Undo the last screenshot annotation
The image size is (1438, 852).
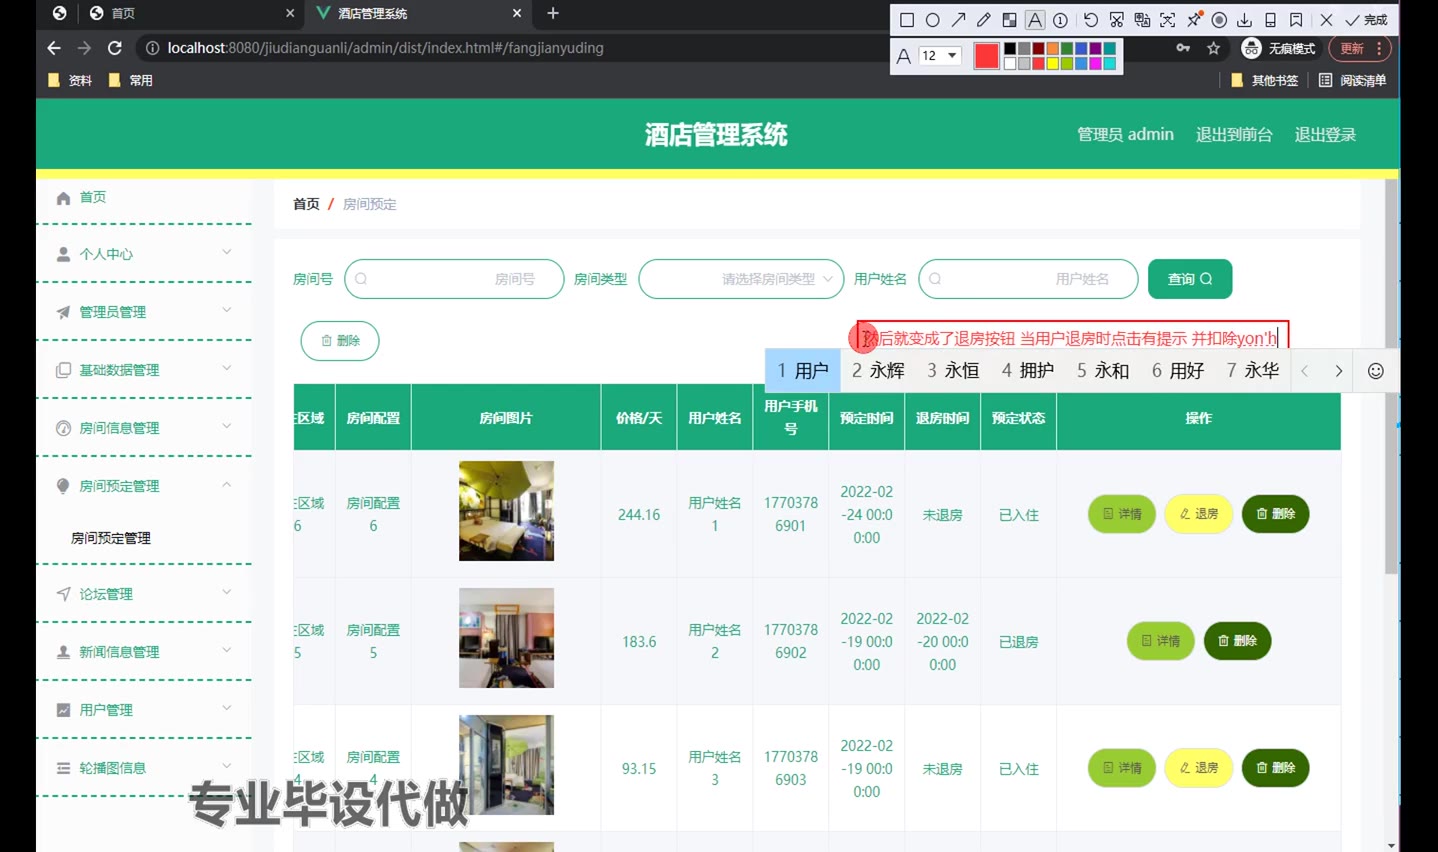1091,20
